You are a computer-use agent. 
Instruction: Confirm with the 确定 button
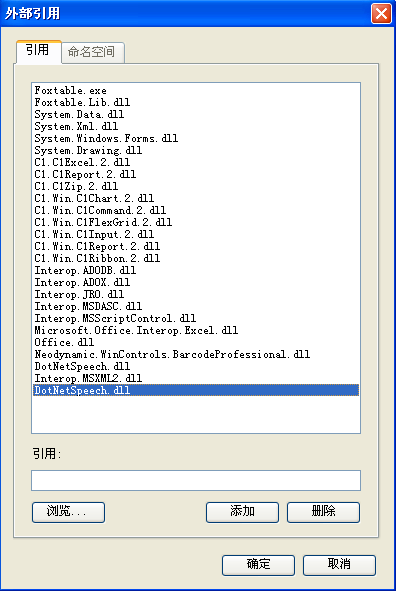pyautogui.click(x=258, y=565)
